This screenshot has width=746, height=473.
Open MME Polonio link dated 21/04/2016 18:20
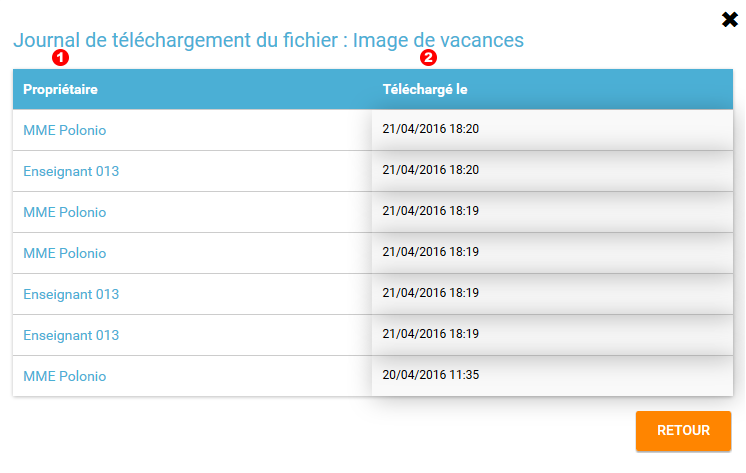[x=64, y=130]
